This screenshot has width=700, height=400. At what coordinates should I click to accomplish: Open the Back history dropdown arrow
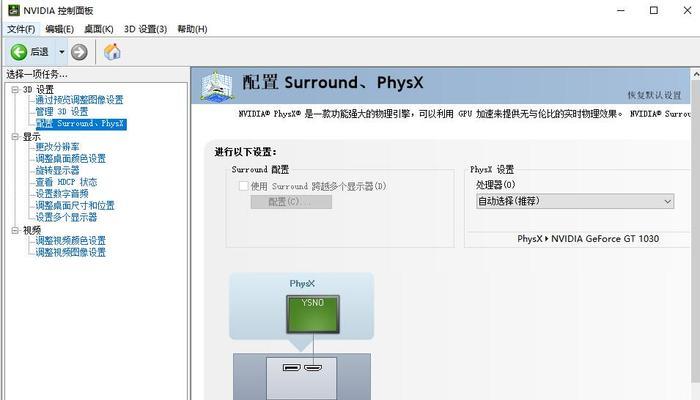(x=62, y=52)
